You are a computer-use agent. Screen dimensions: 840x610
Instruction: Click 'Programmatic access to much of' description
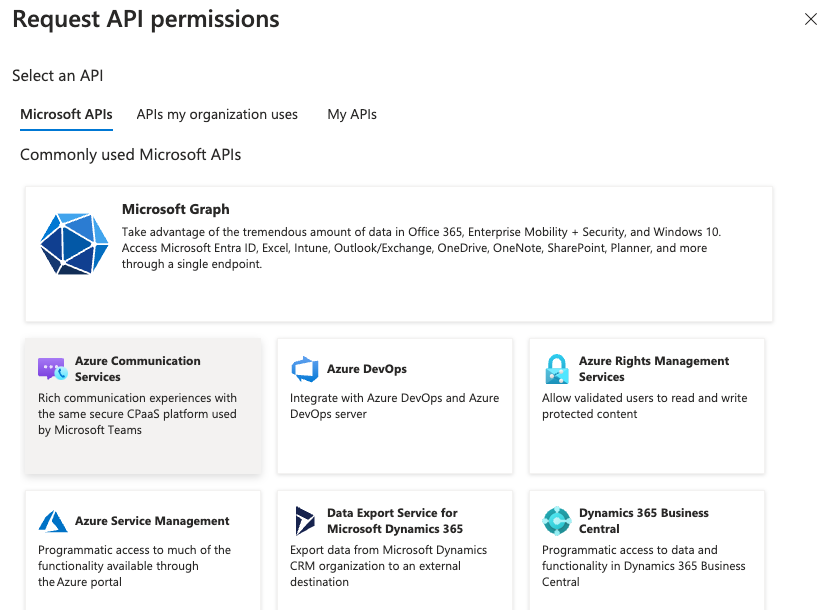134,566
